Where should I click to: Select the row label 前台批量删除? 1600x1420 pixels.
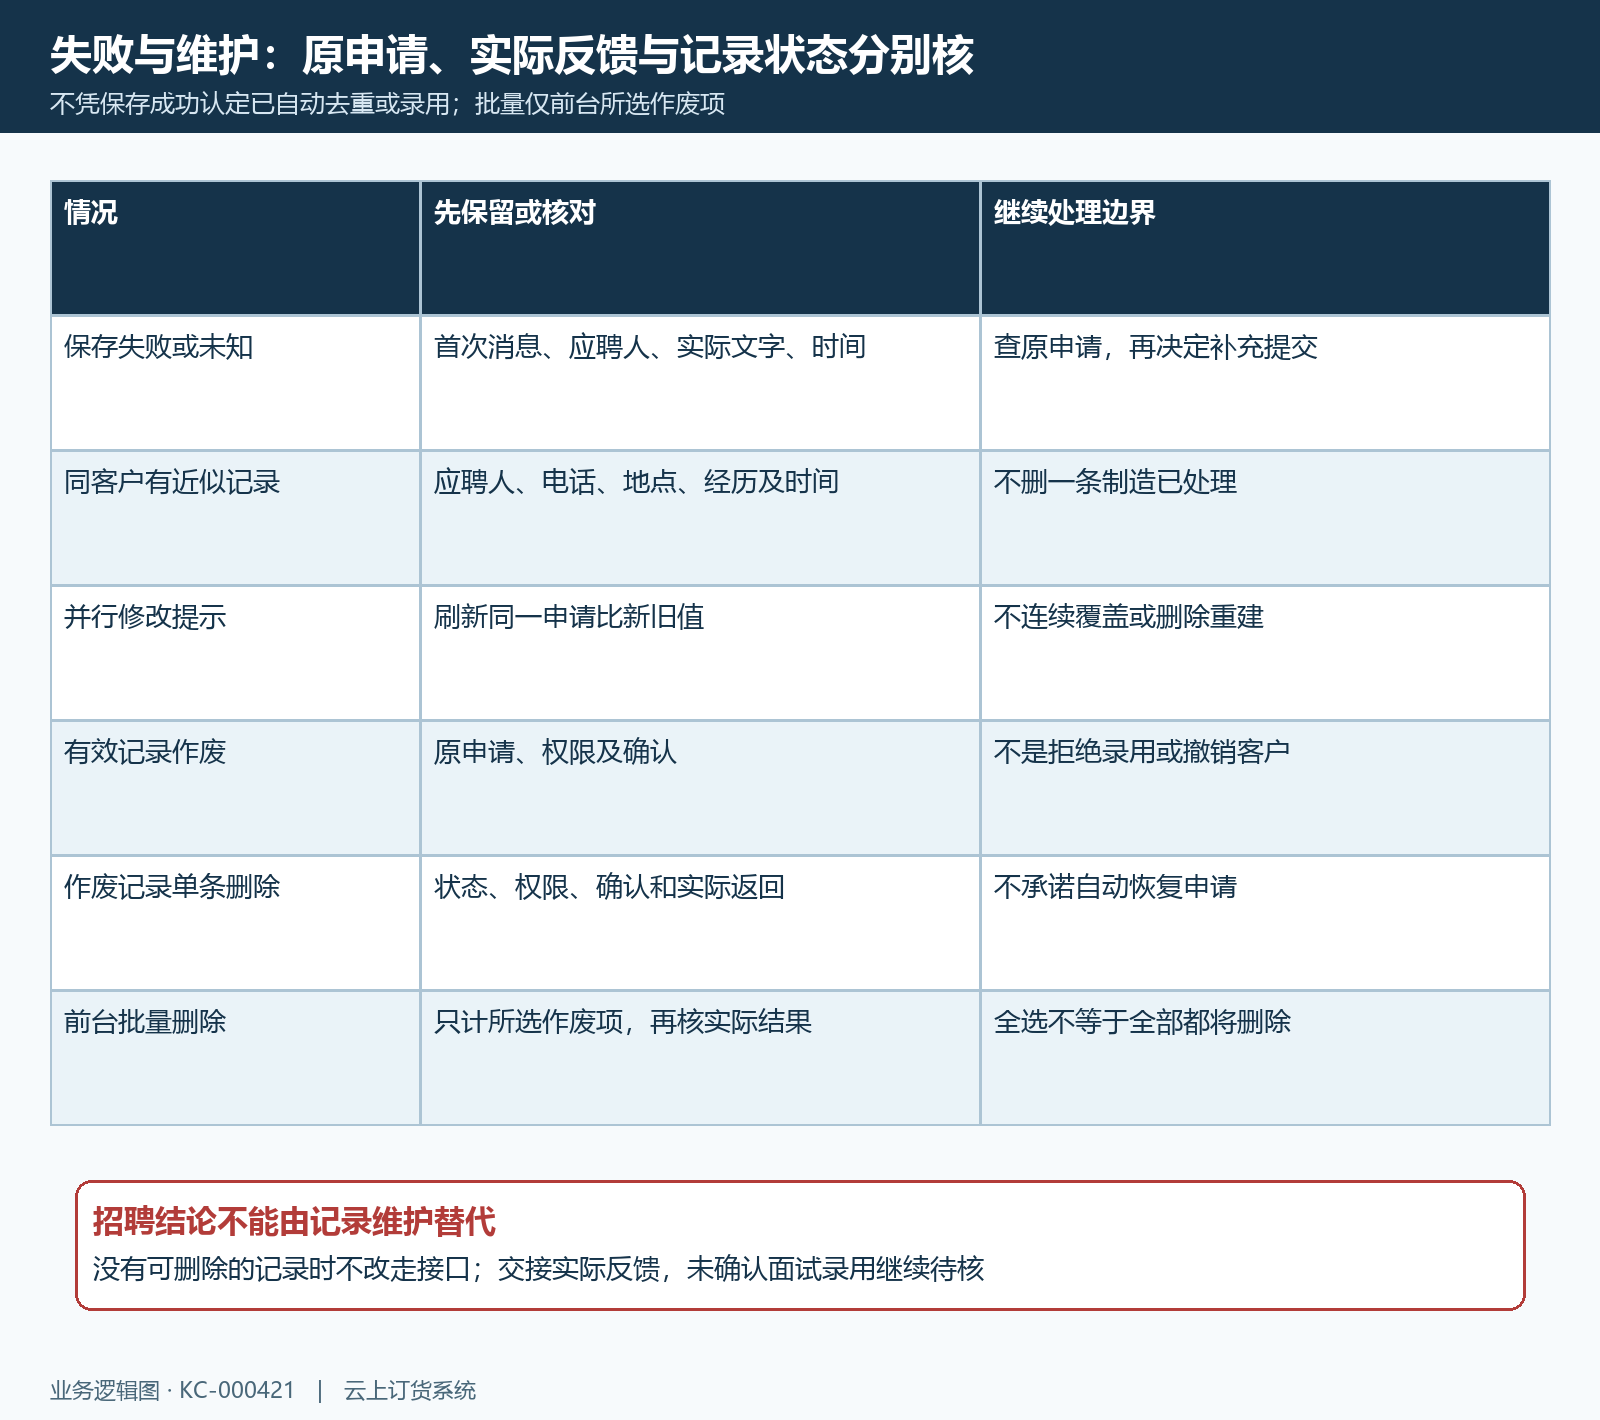236,1058
